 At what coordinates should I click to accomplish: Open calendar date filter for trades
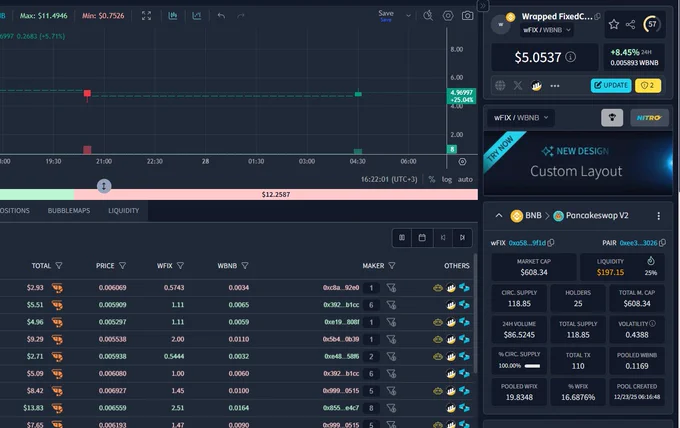point(422,238)
